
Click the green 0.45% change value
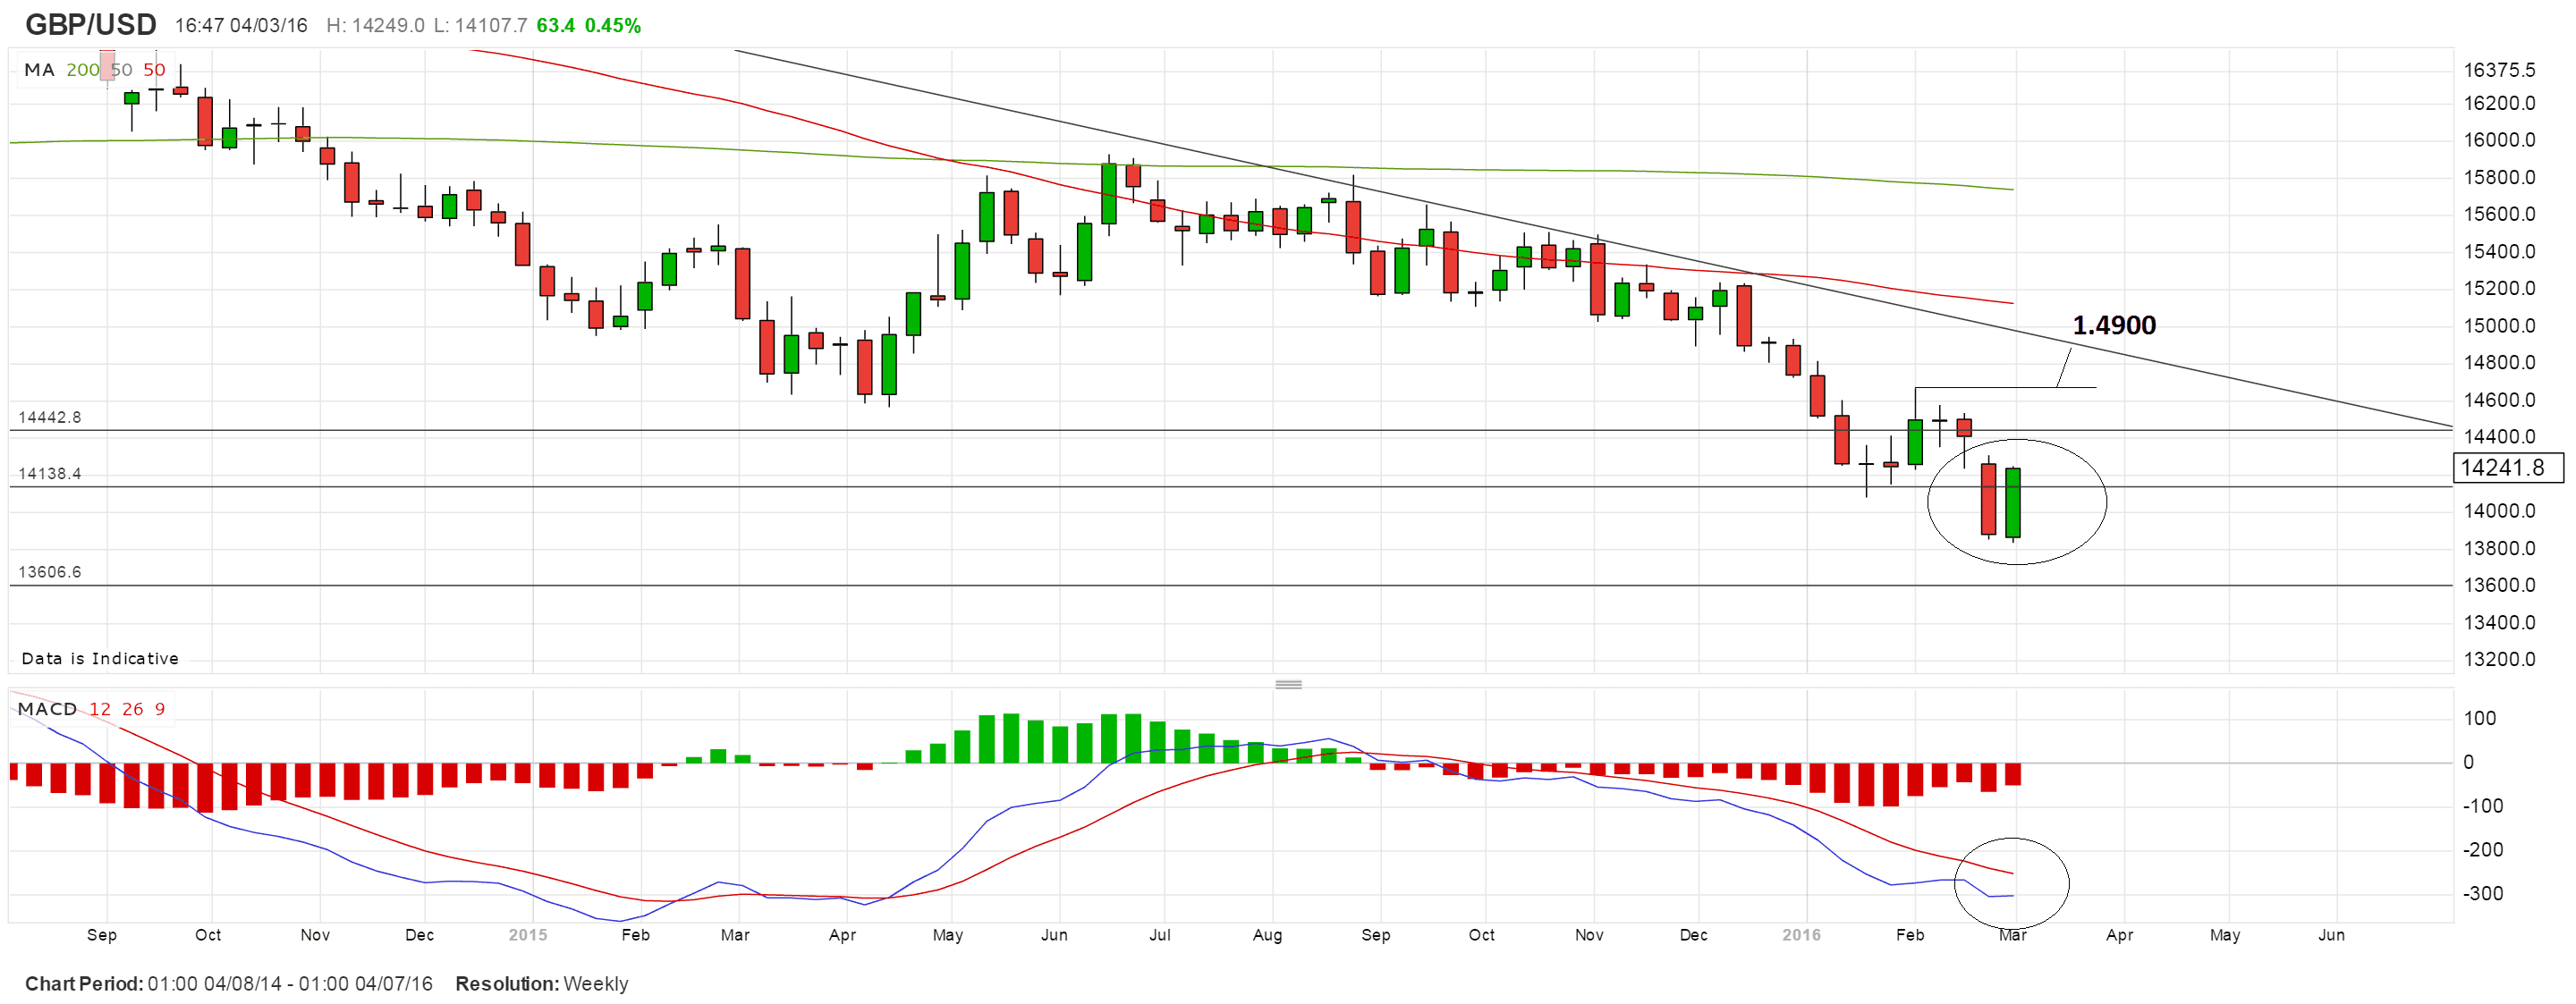coord(612,25)
